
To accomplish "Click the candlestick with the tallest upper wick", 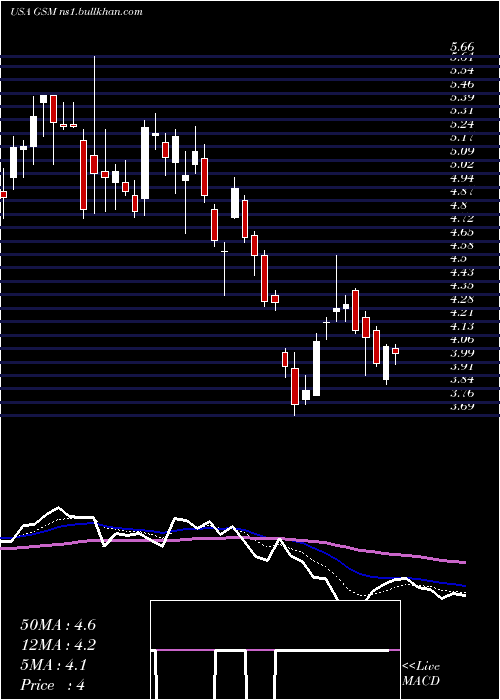I will coord(94,164).
